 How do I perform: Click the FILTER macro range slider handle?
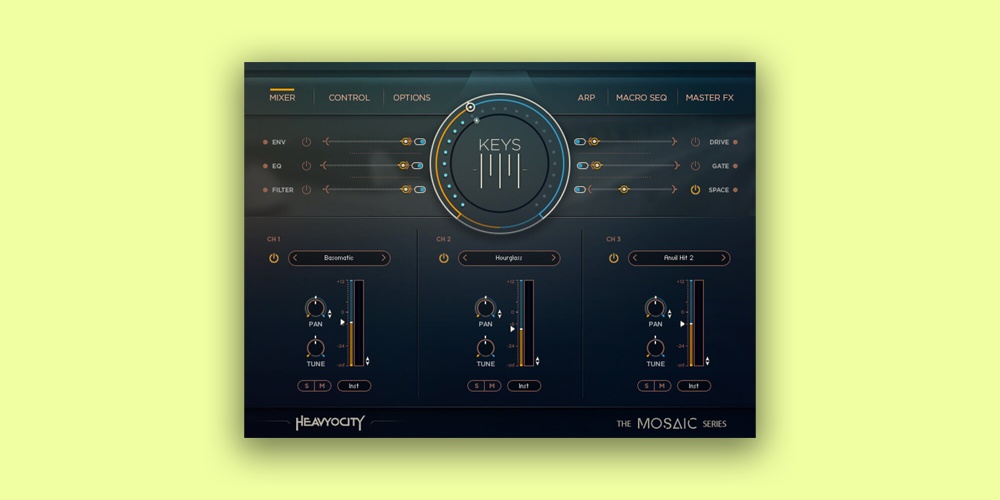406,189
